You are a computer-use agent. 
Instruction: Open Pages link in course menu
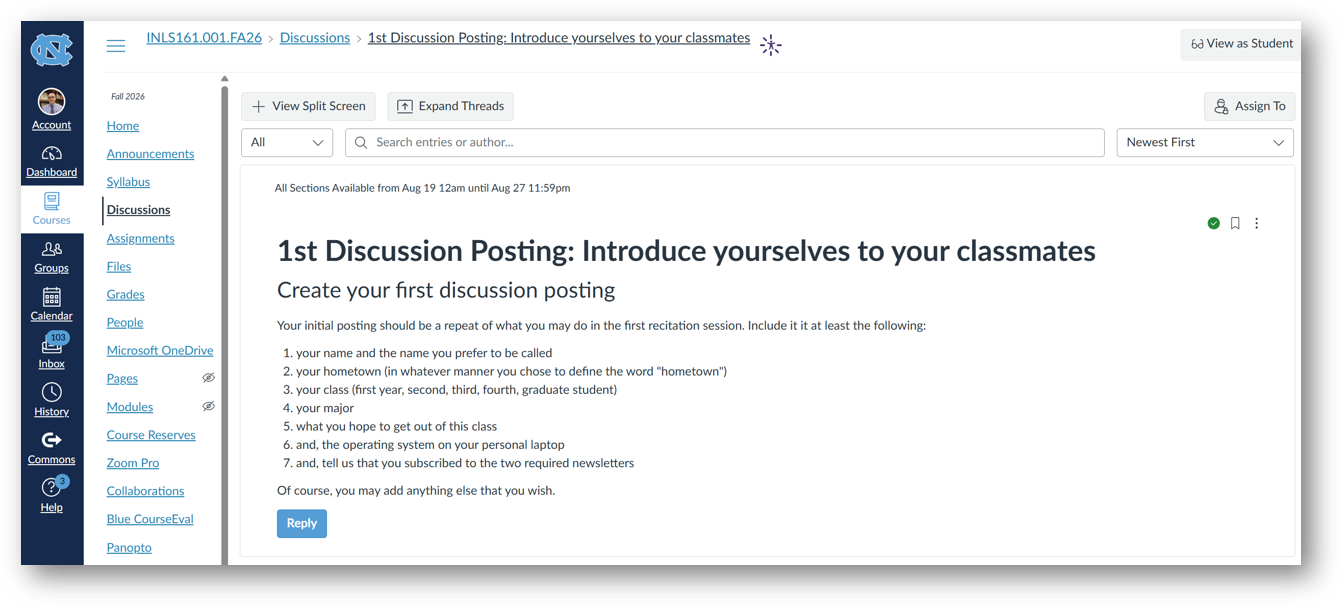tap(122, 378)
